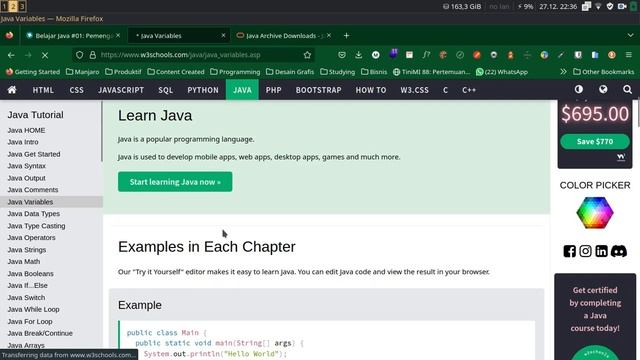Open the list all tabs chevron
This screenshot has height=360, width=640.
630,36
